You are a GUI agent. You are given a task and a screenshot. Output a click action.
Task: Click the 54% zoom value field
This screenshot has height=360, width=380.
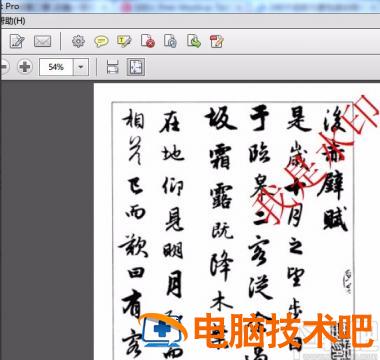point(56,67)
